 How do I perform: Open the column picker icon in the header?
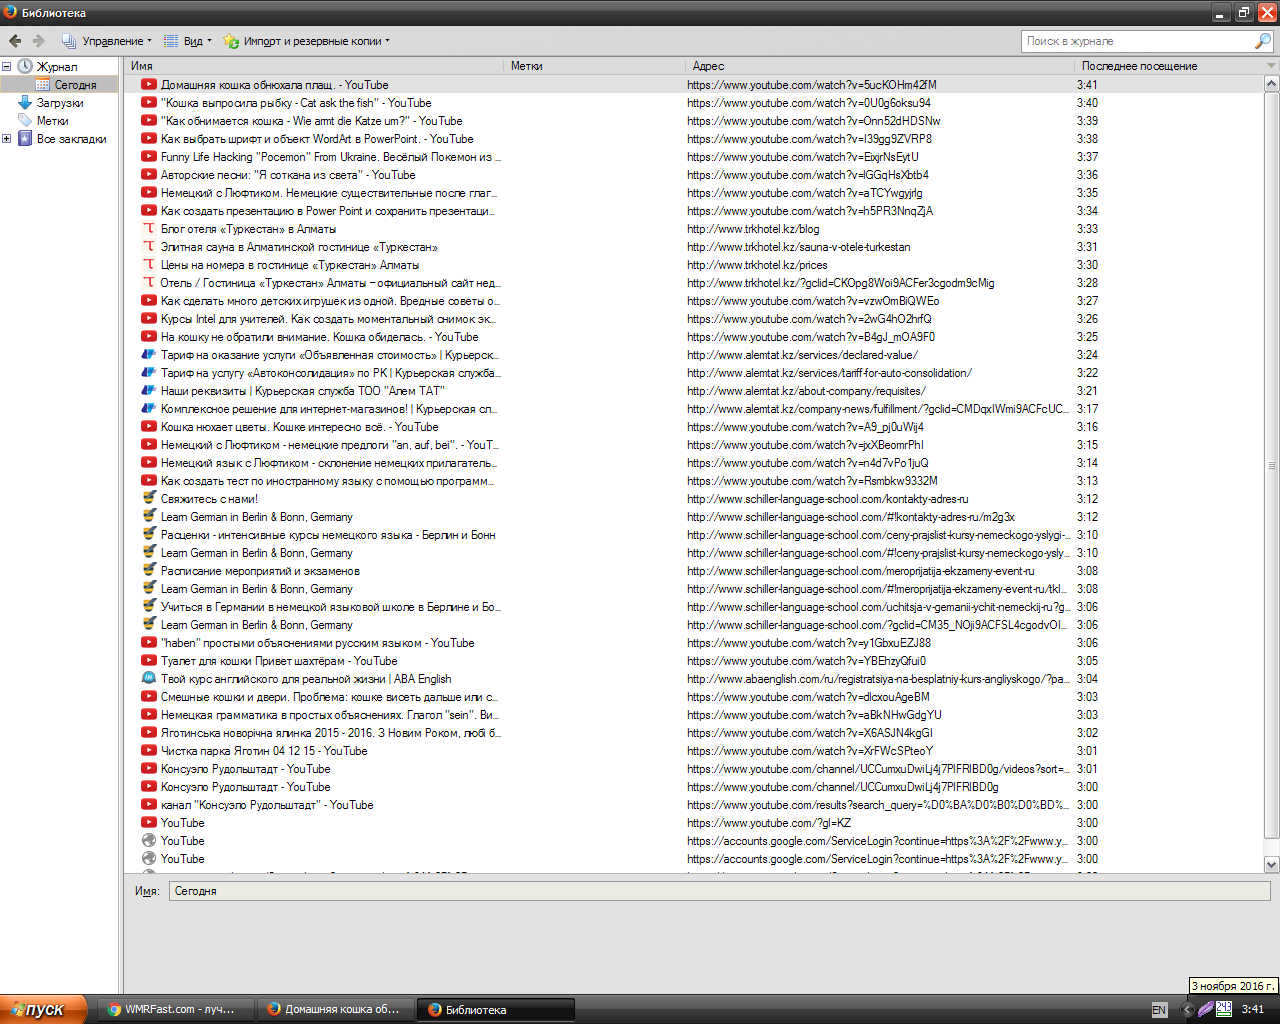(1271, 66)
